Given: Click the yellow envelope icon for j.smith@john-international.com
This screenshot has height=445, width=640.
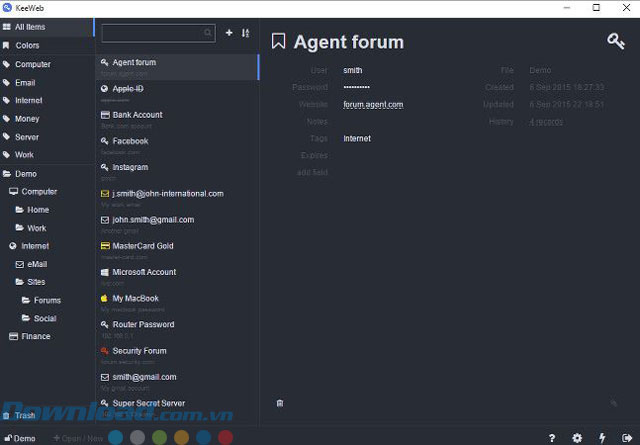Looking at the screenshot, I should pos(105,194).
